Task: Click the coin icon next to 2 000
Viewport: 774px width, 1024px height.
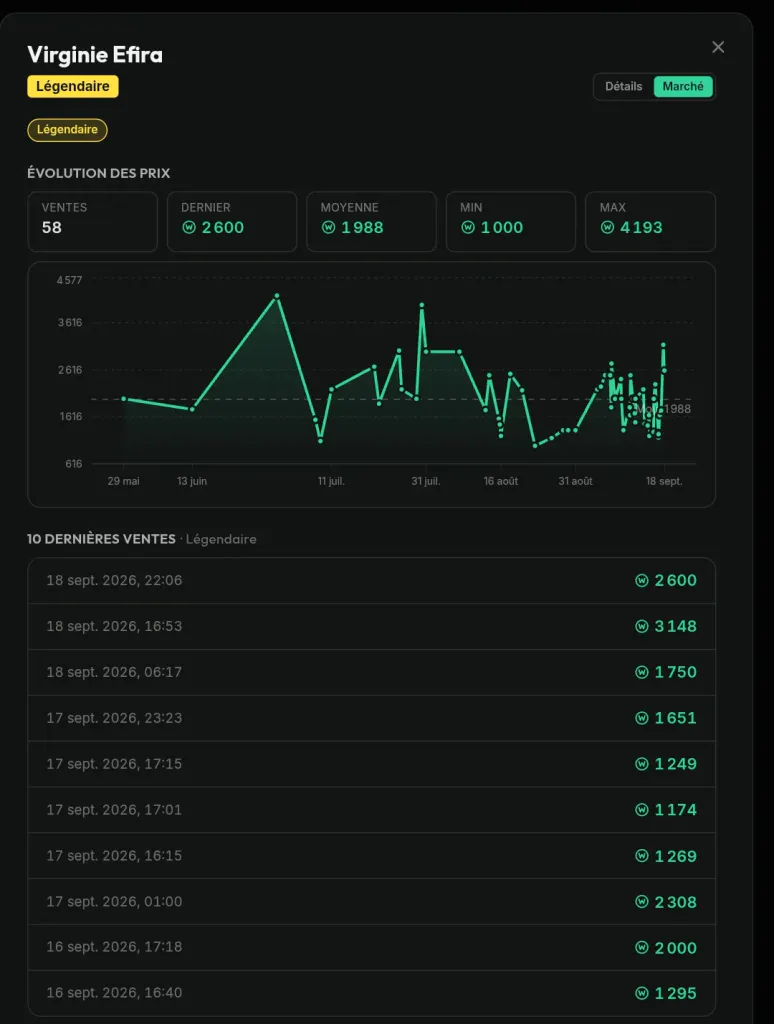Action: click(x=641, y=948)
